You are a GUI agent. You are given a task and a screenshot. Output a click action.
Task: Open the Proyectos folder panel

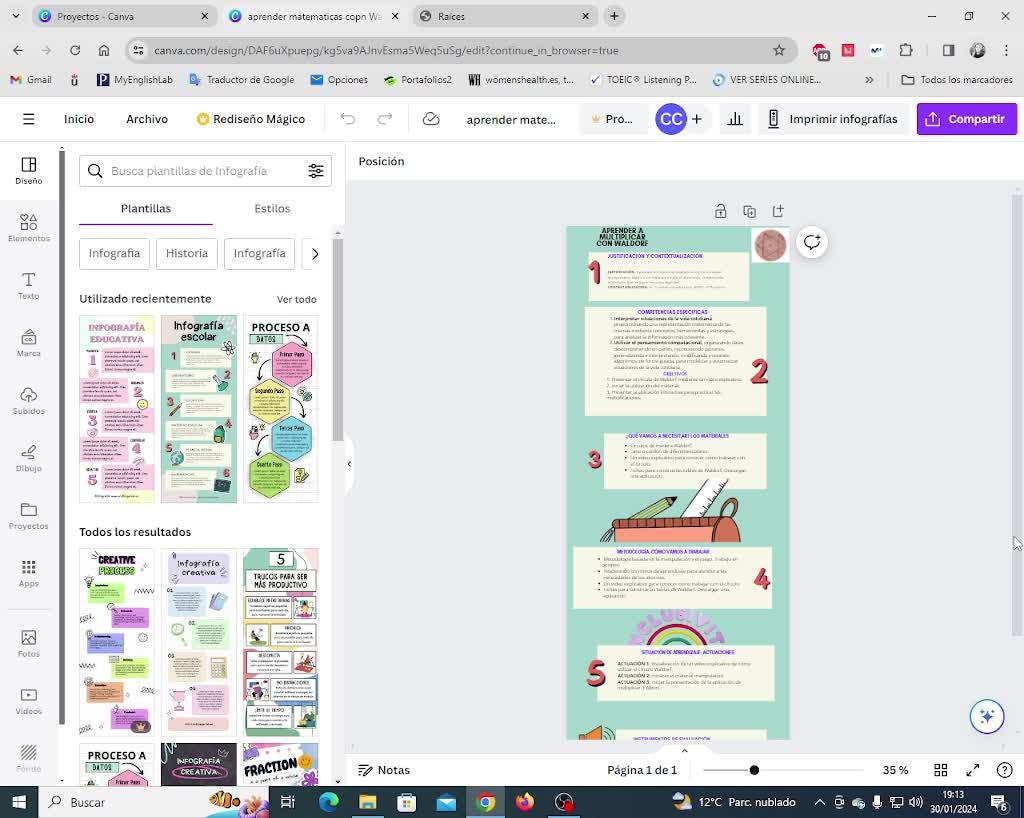click(x=29, y=516)
